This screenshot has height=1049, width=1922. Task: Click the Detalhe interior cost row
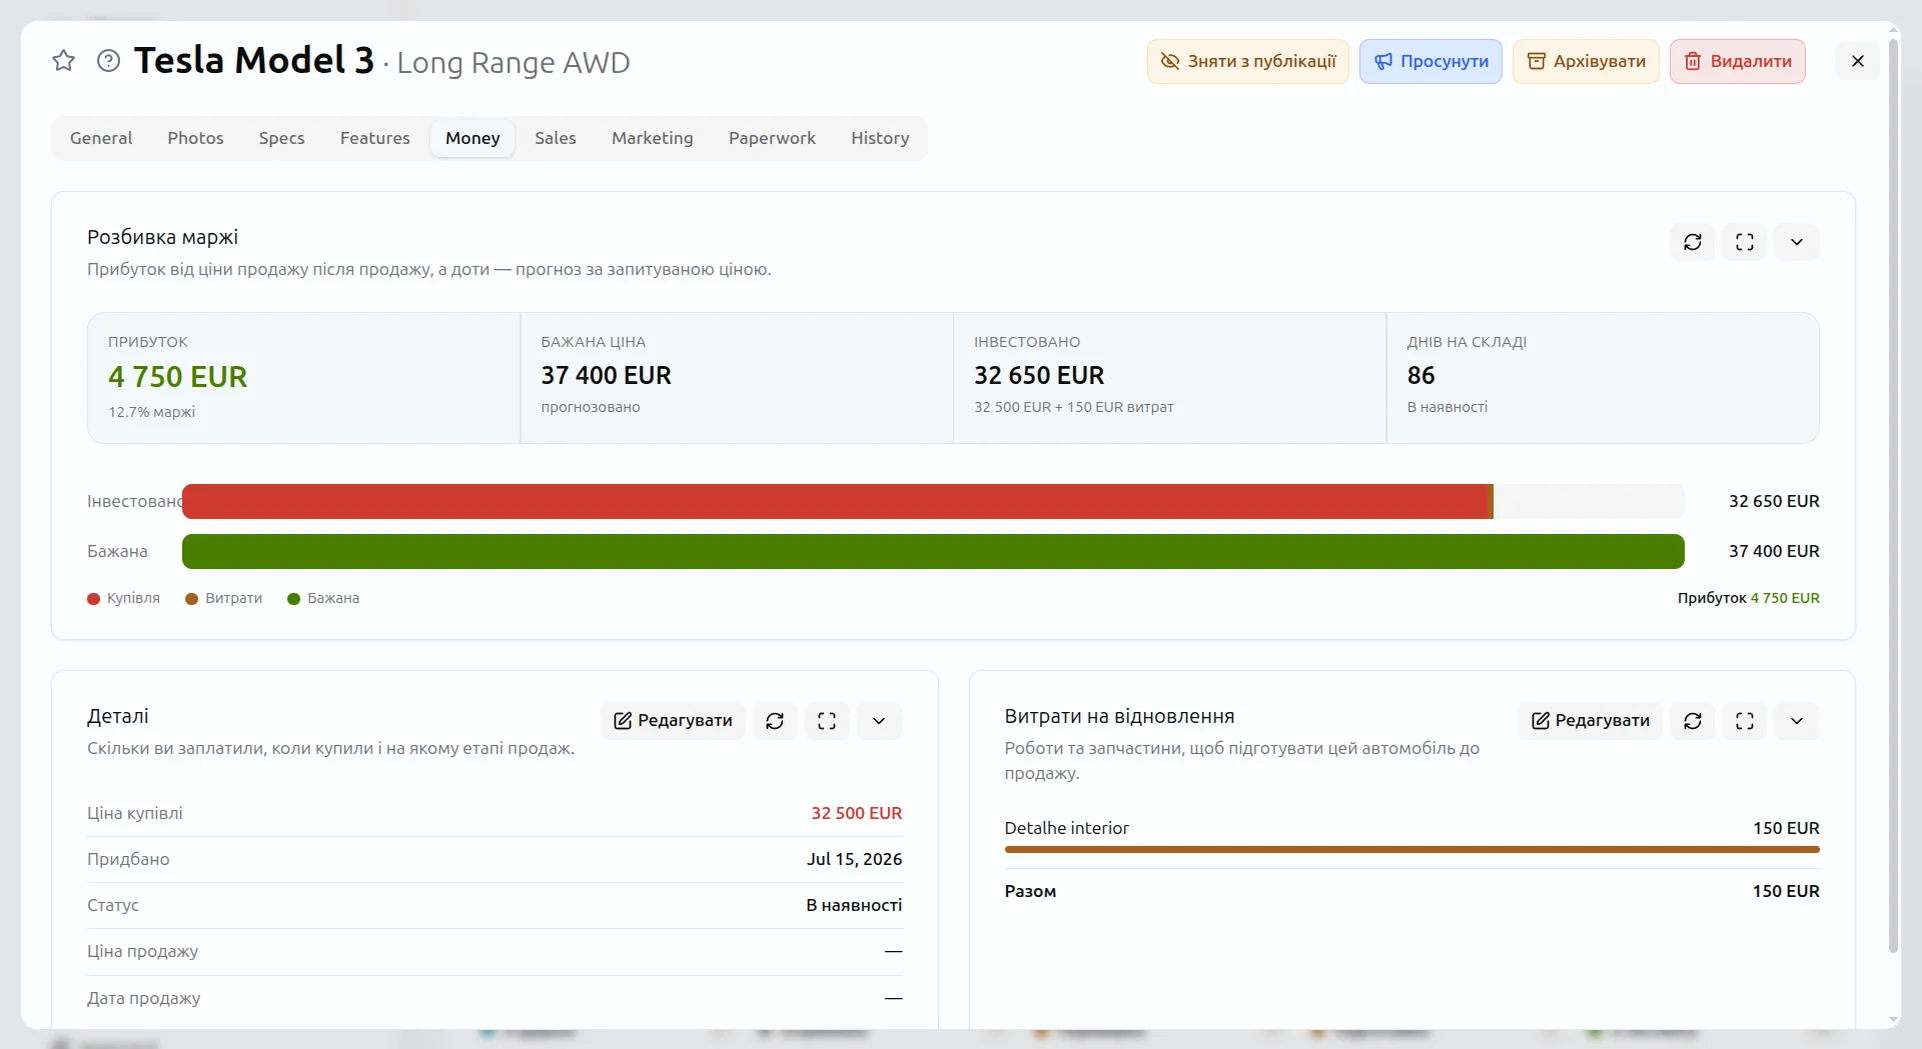[1412, 836]
